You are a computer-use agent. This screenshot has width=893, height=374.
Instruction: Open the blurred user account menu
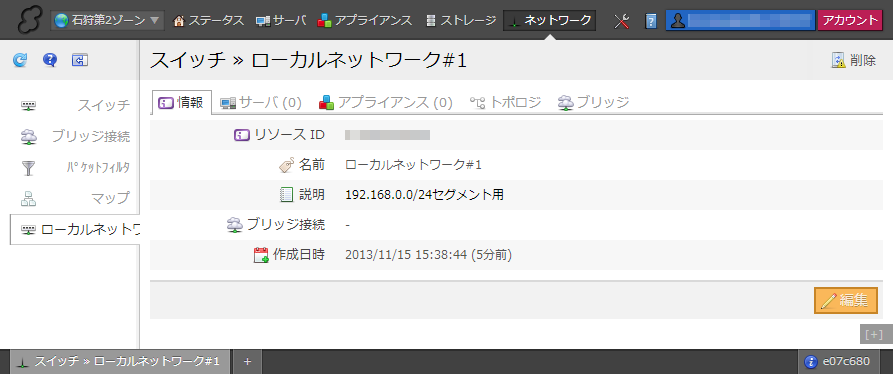point(740,20)
